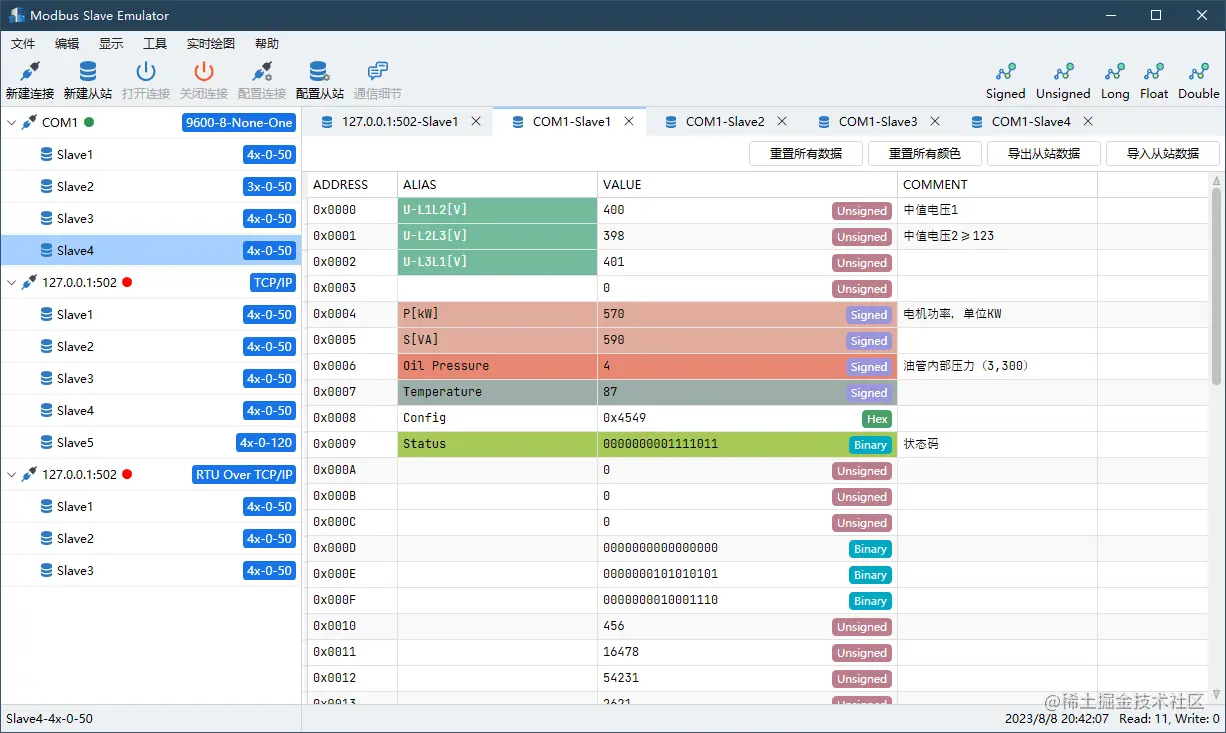Click the 新建从站 toolbar icon
Image resolution: width=1226 pixels, height=733 pixels.
click(88, 72)
